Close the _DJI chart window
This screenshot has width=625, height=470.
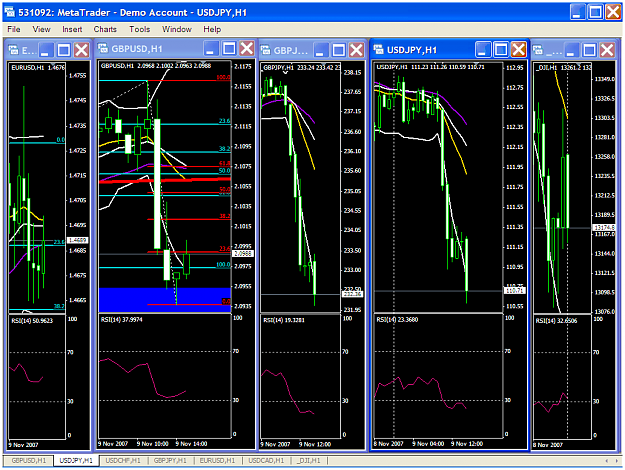607,50
